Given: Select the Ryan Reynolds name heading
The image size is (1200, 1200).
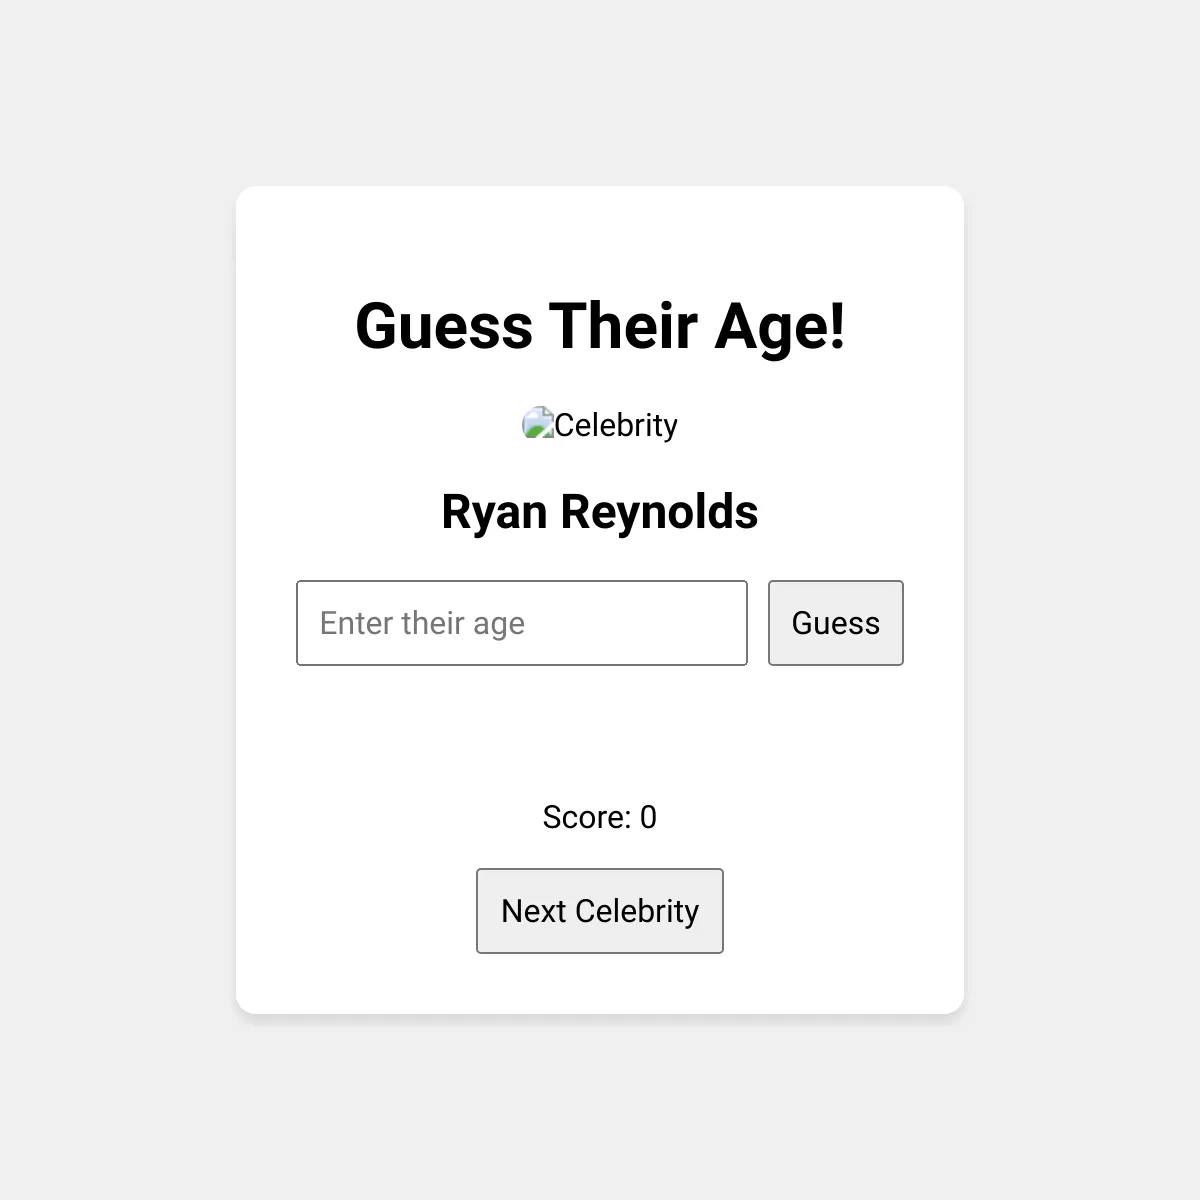Looking at the screenshot, I should click(600, 512).
